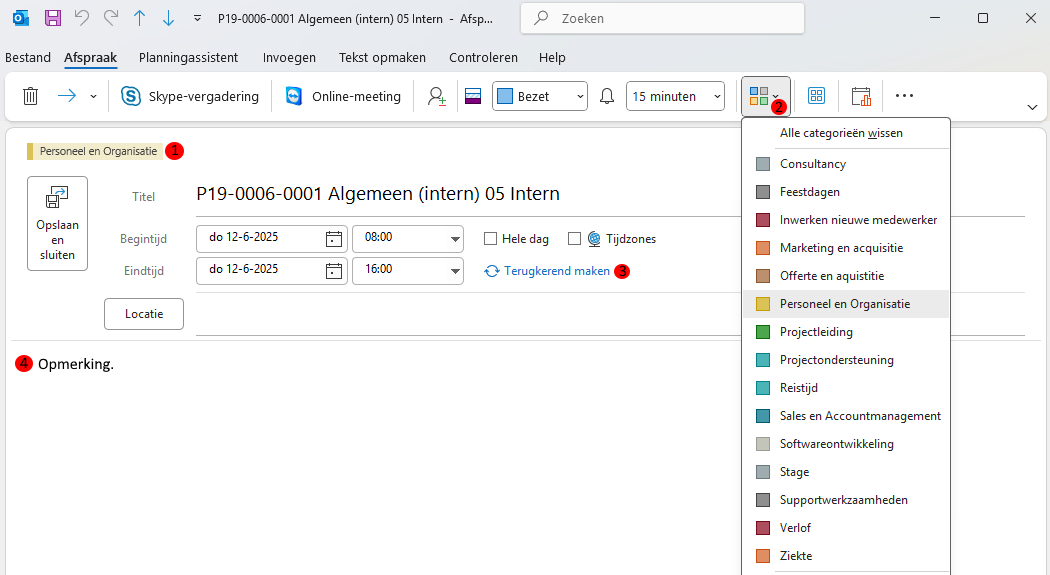
Task: Open the Tekst opmaken tab
Action: (382, 58)
